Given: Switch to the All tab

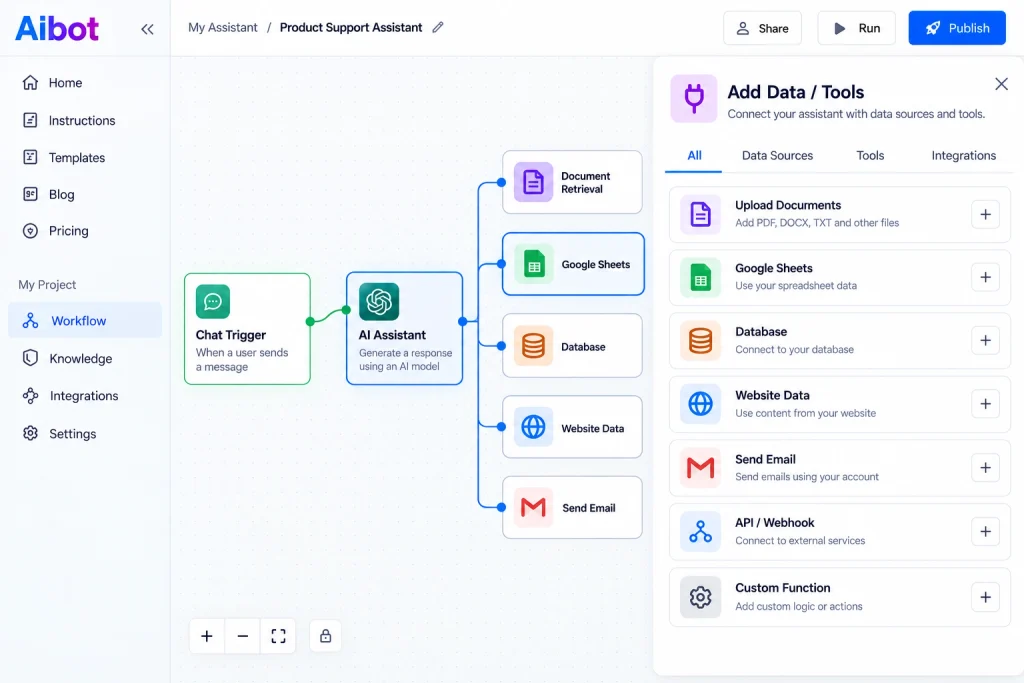Looking at the screenshot, I should pos(694,155).
